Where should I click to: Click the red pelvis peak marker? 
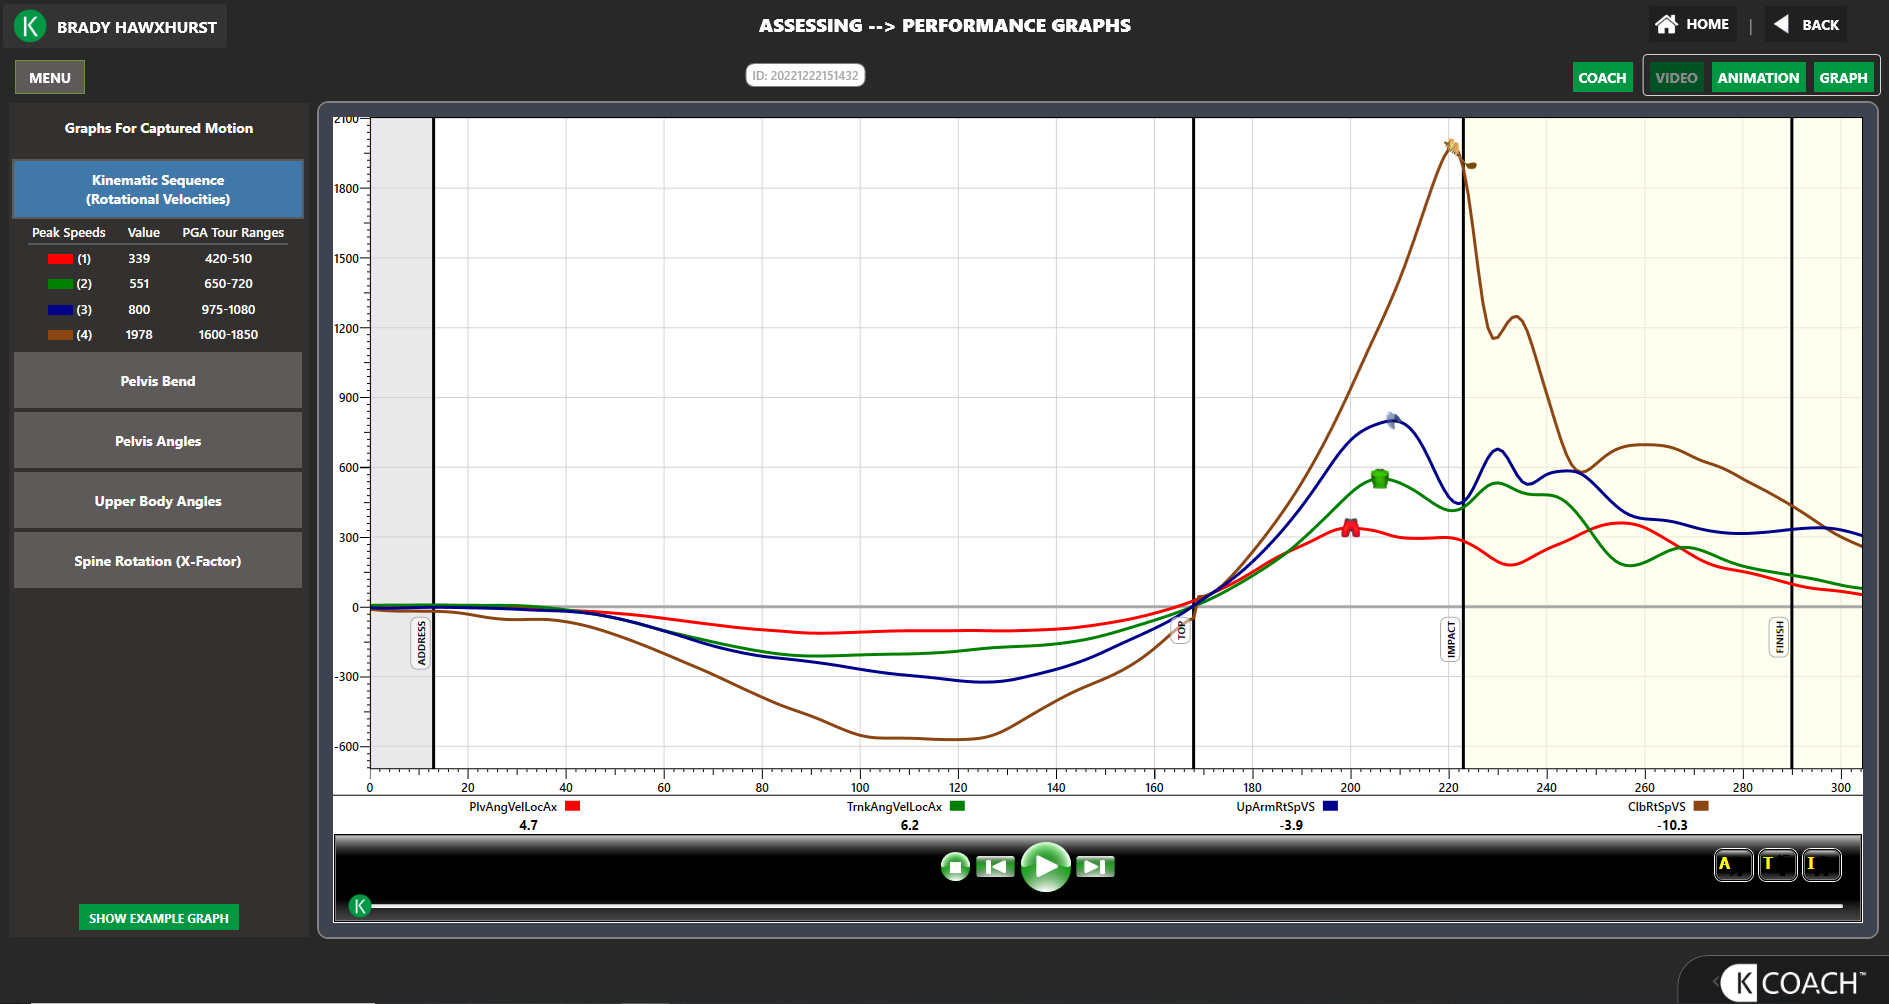[1350, 528]
